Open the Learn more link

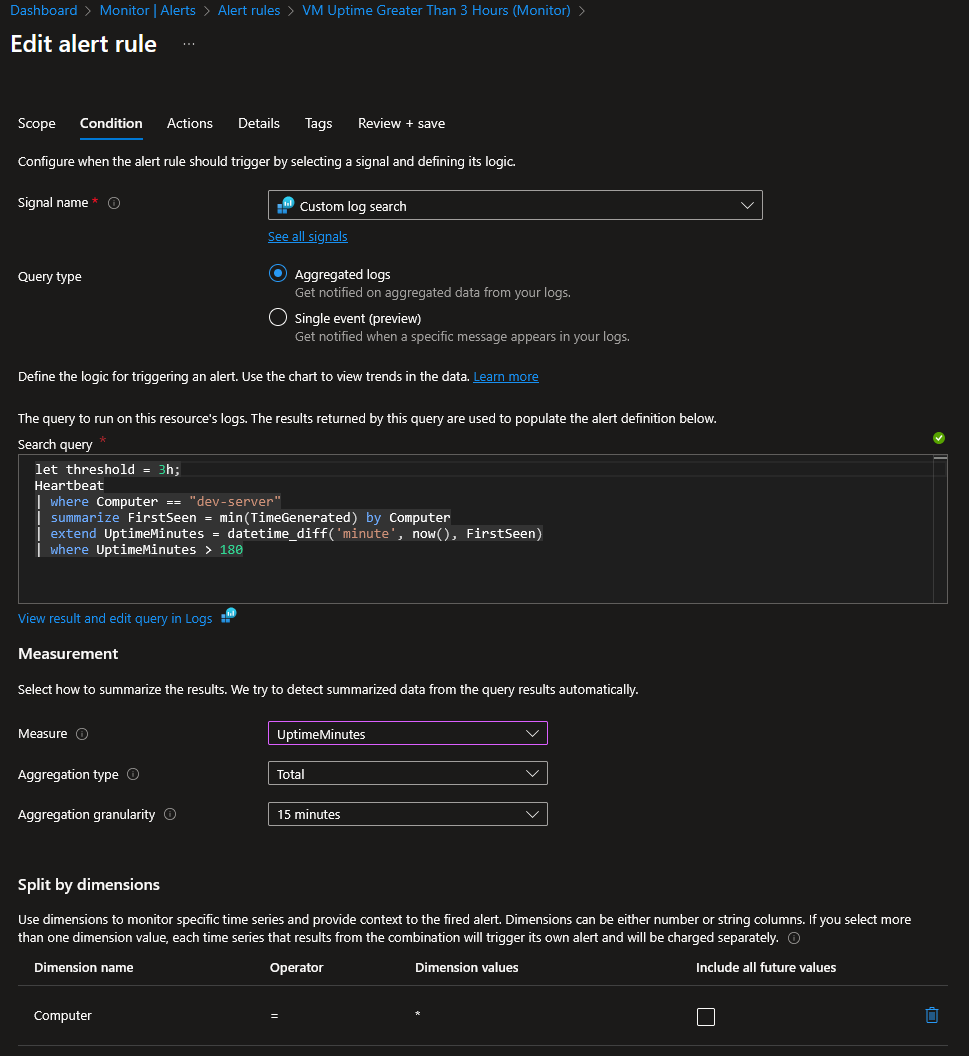[506, 376]
